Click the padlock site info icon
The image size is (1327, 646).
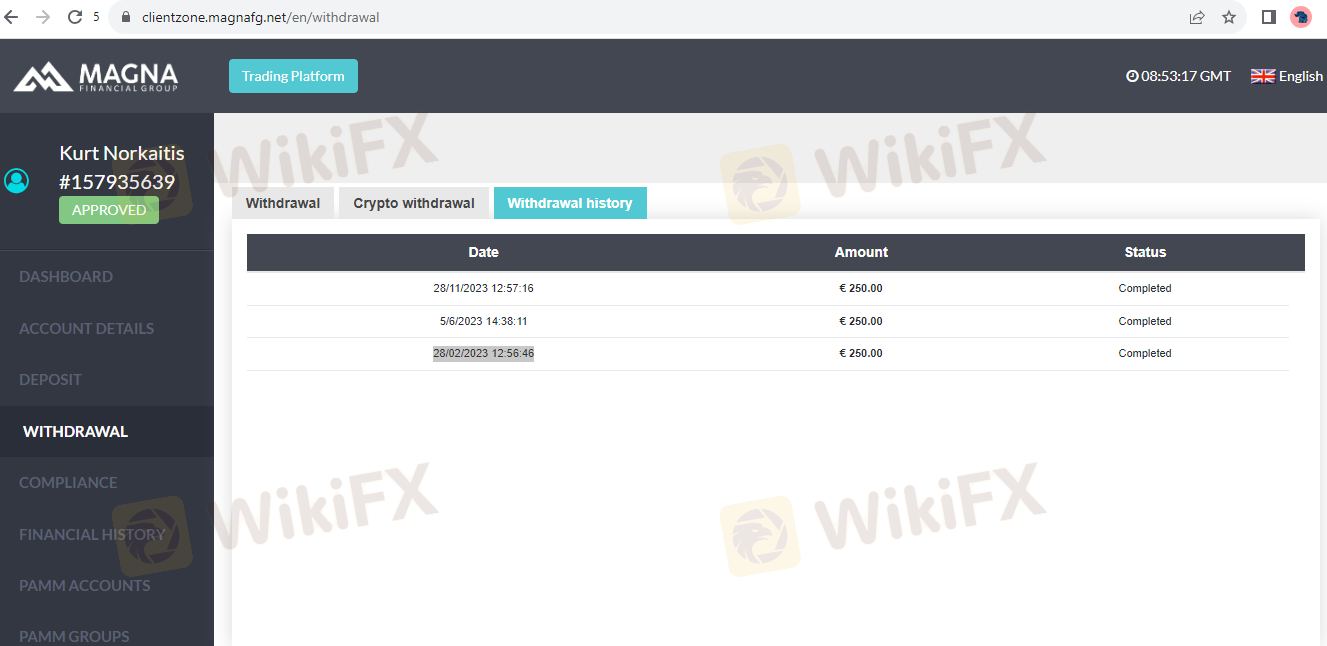pyautogui.click(x=125, y=17)
